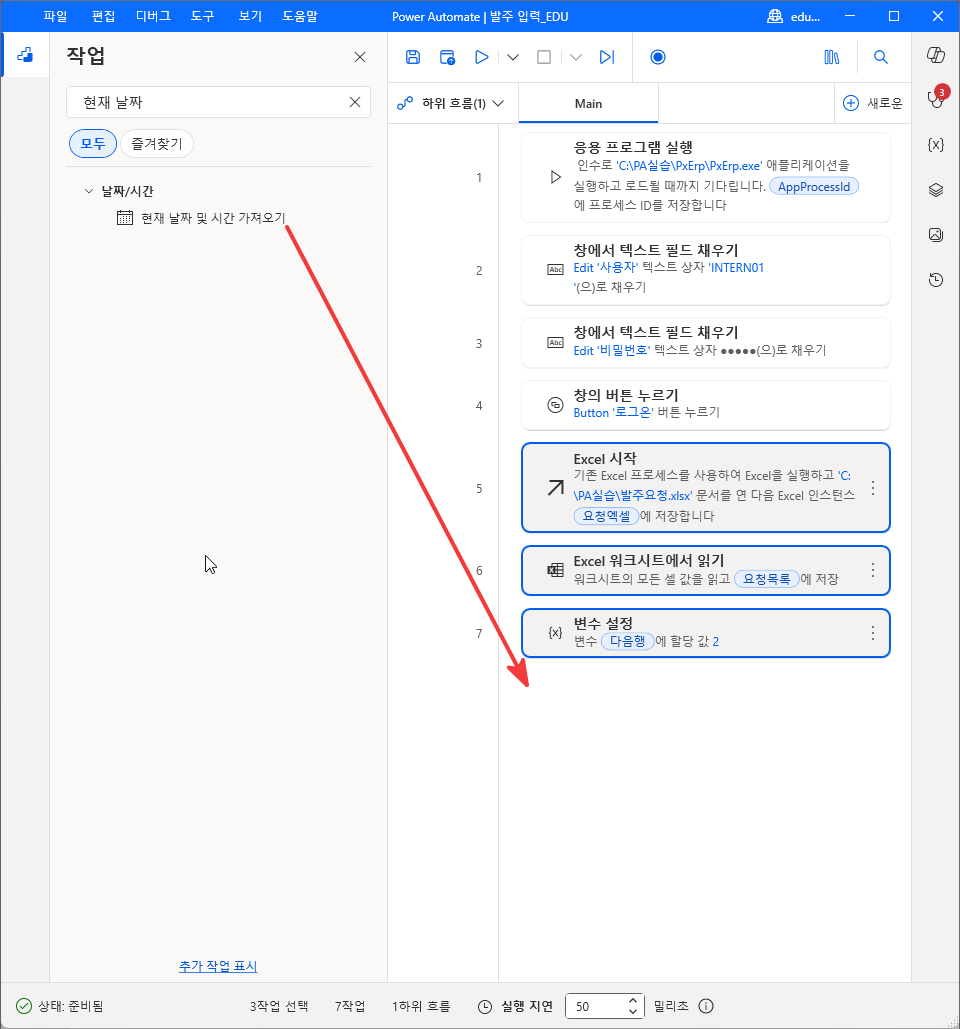Select the 창의 버튼 누르기 action
Image resolution: width=960 pixels, height=1029 pixels.
click(x=705, y=405)
